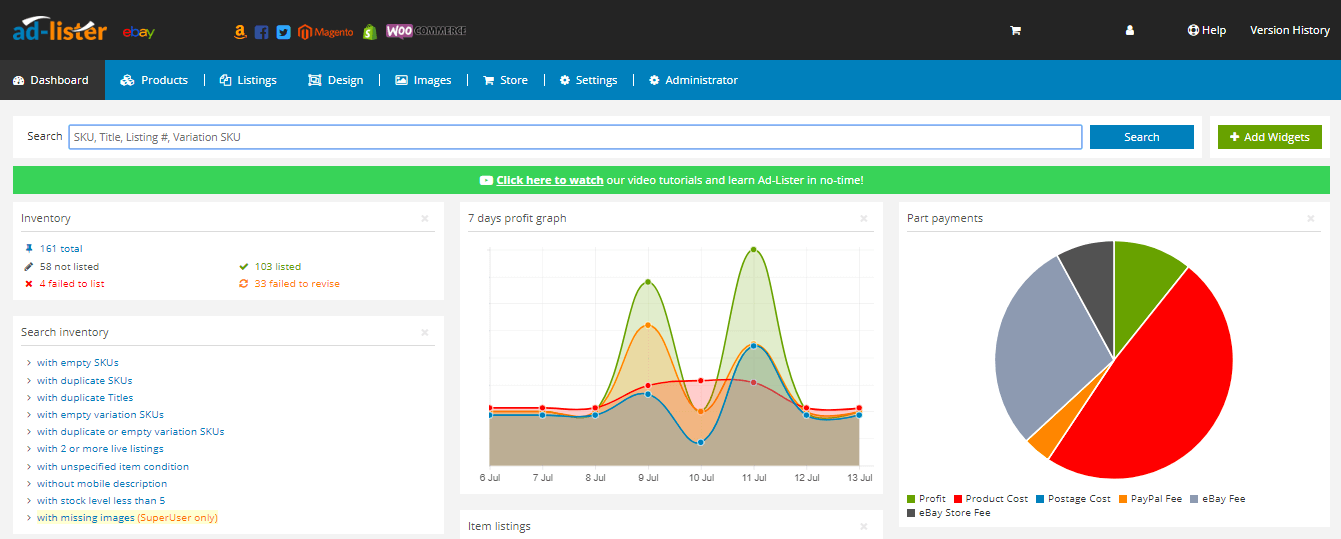Expand 'with empty SKUs' search item
This screenshot has width=1341, height=539.
point(77,363)
